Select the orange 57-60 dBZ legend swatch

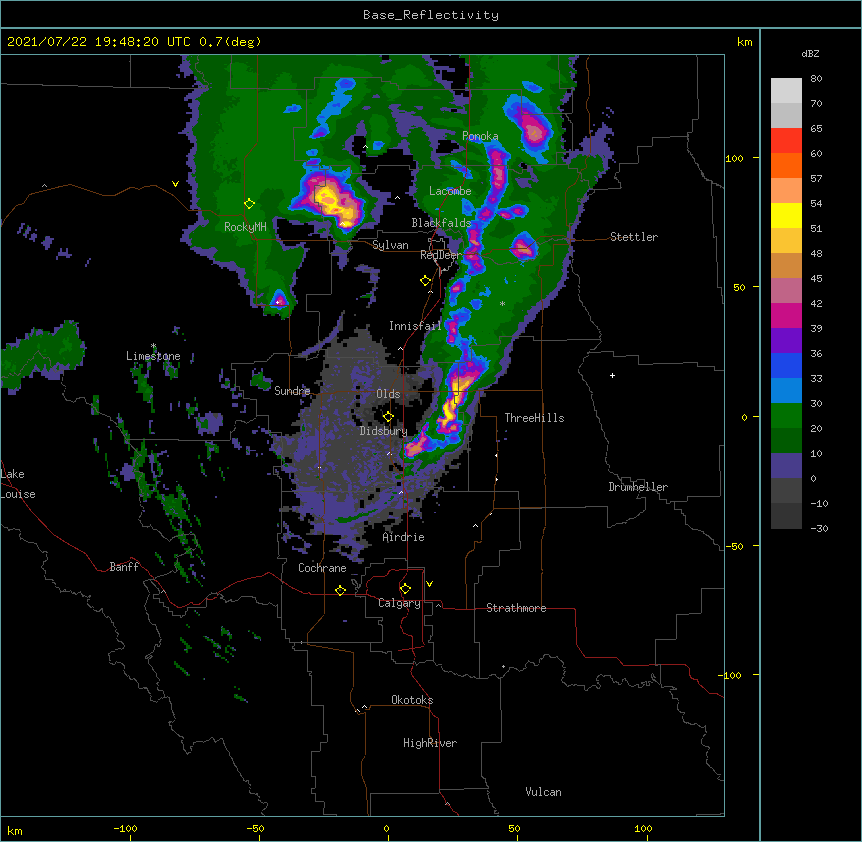(x=786, y=165)
